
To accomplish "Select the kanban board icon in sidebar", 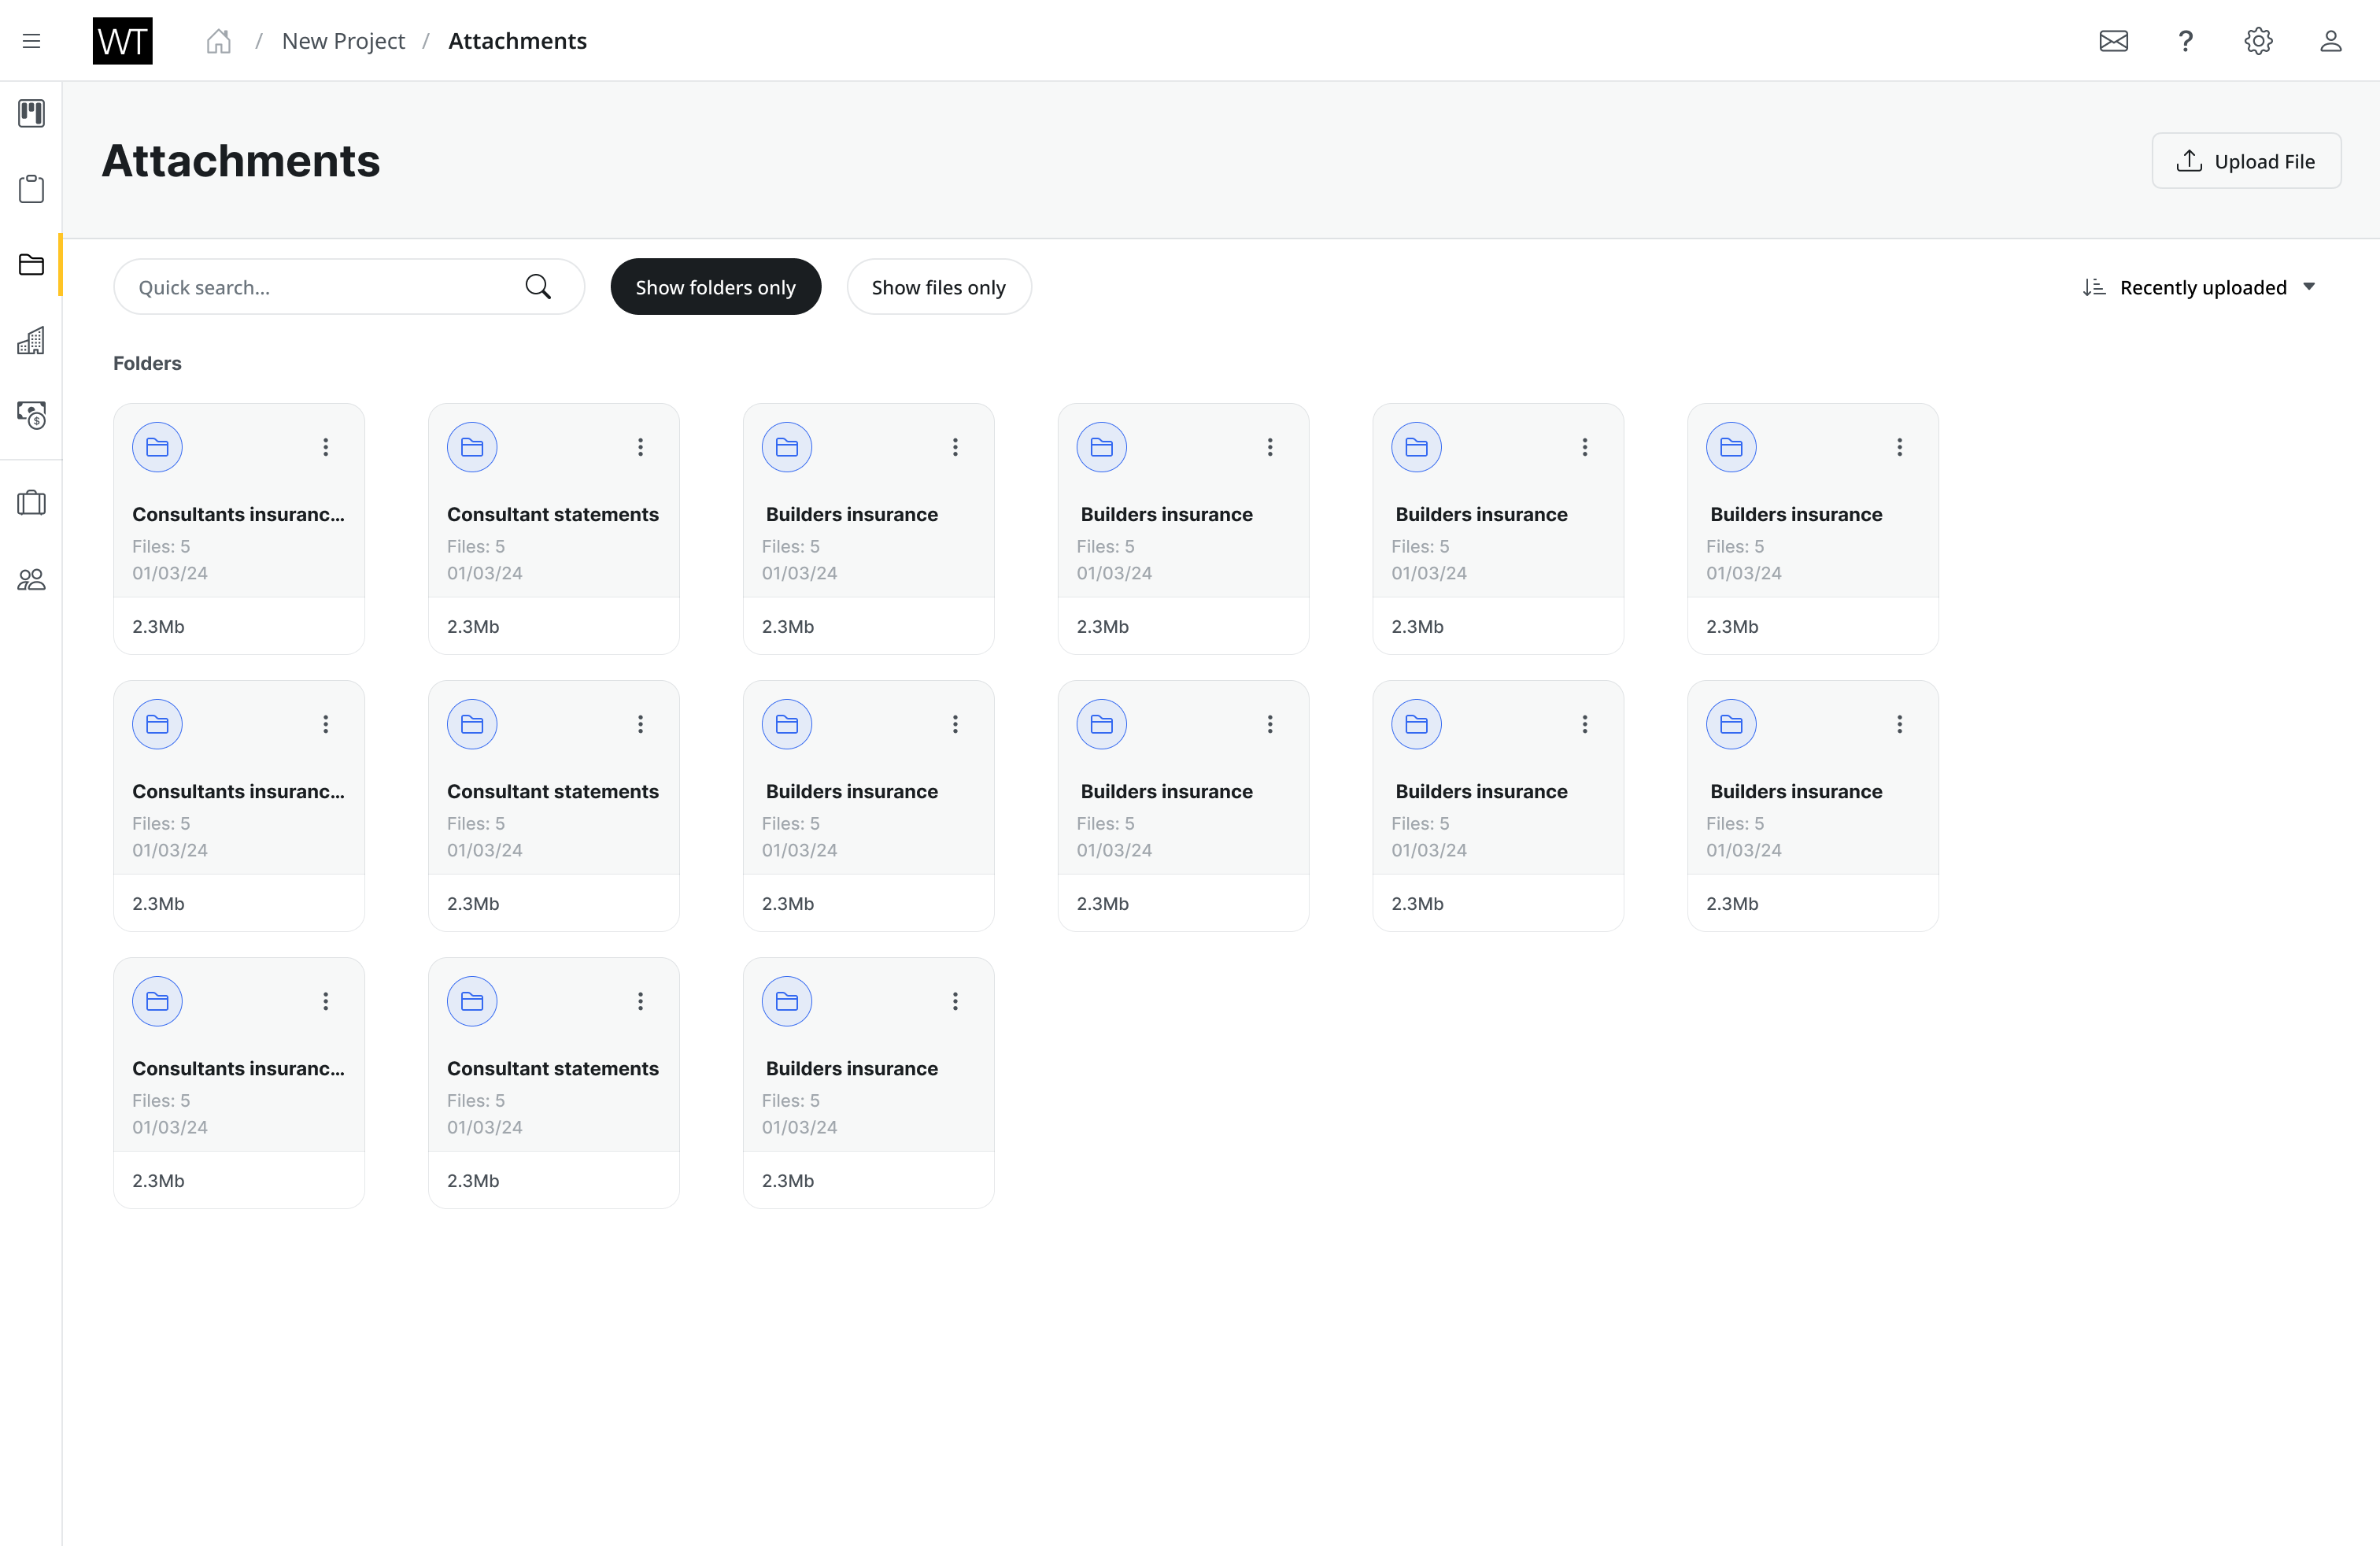I will pos(31,113).
